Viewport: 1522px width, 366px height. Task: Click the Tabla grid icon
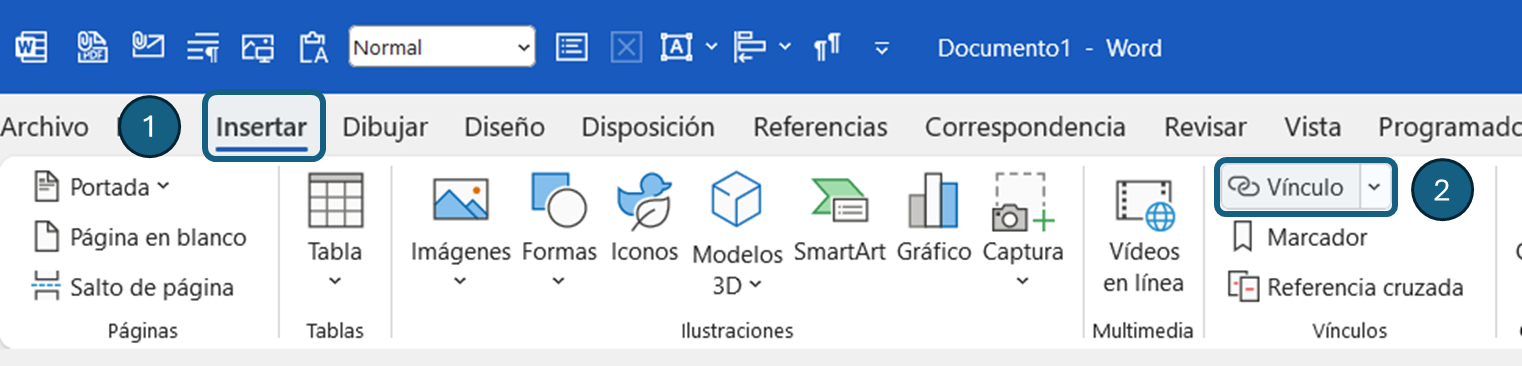335,201
